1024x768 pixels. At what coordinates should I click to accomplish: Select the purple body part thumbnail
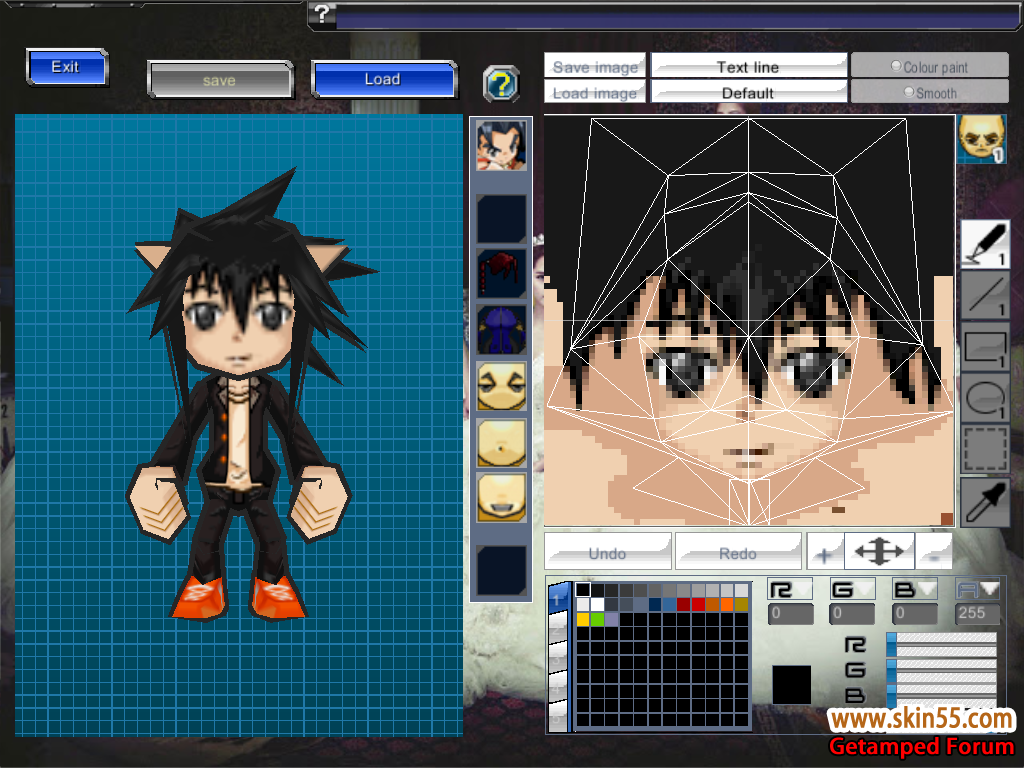501,329
